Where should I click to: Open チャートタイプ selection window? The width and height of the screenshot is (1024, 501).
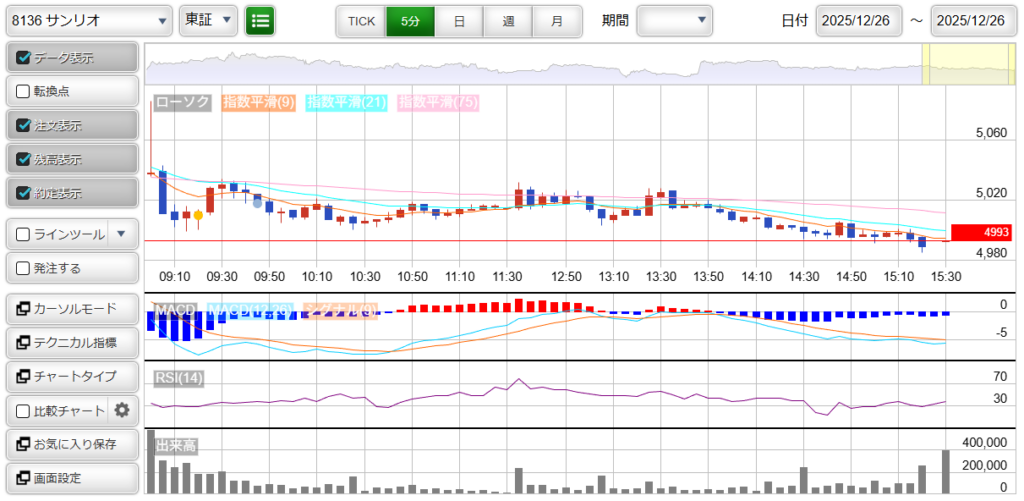tap(71, 376)
